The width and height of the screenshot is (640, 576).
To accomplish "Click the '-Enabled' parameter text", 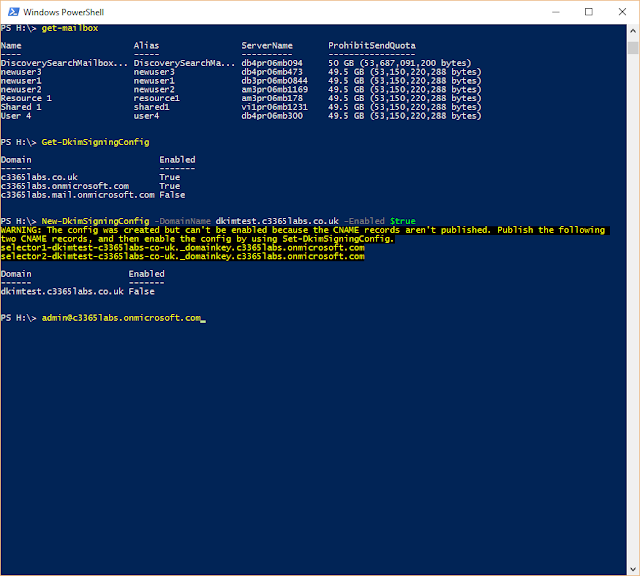I will pos(364,221).
